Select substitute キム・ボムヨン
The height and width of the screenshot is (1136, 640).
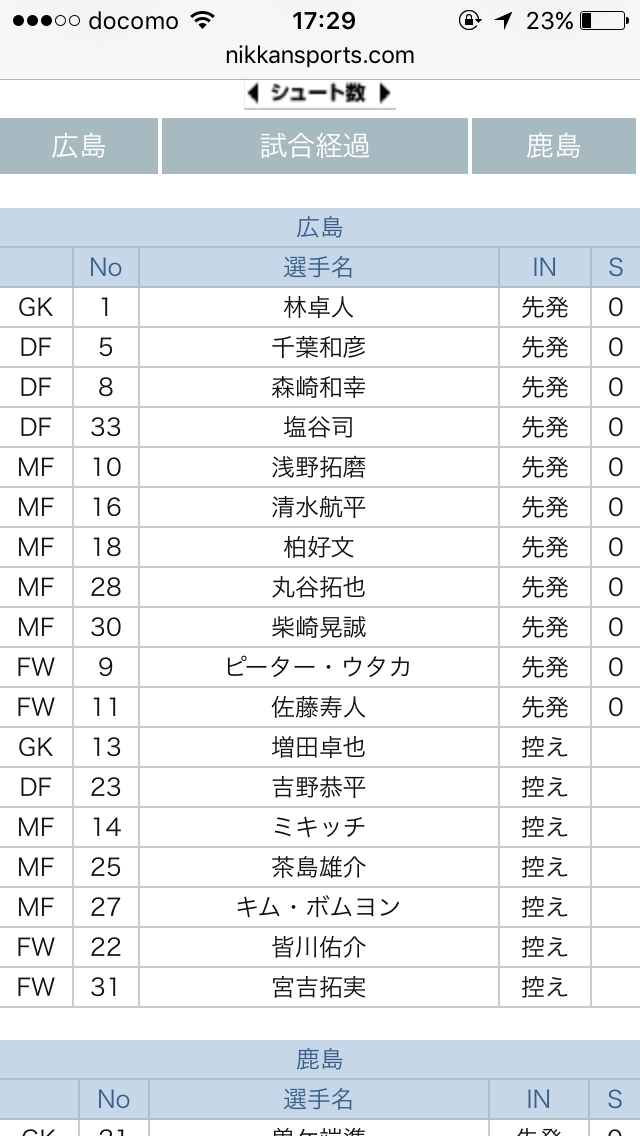[x=319, y=907]
